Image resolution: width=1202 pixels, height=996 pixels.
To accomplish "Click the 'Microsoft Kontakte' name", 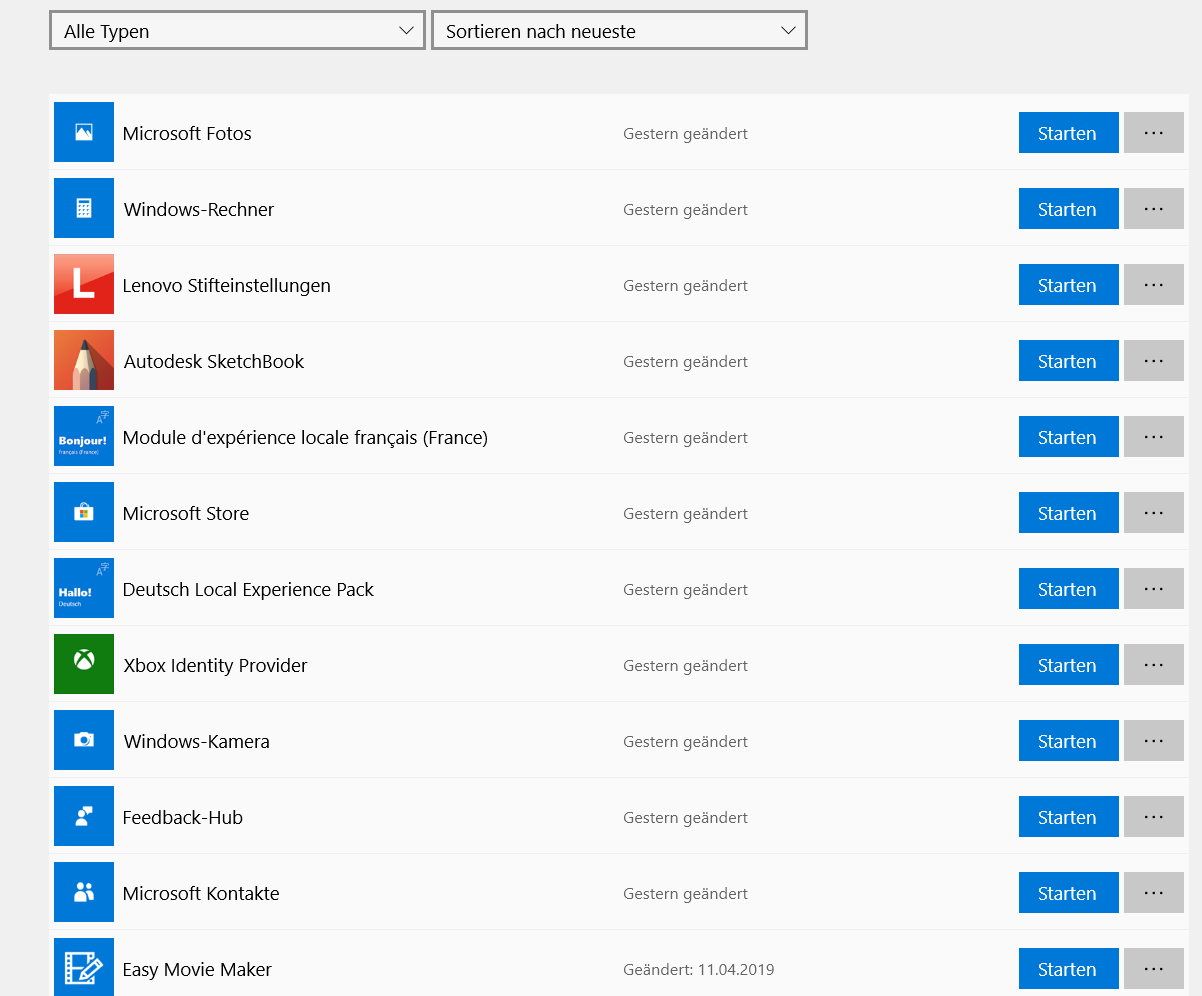I will click(201, 893).
